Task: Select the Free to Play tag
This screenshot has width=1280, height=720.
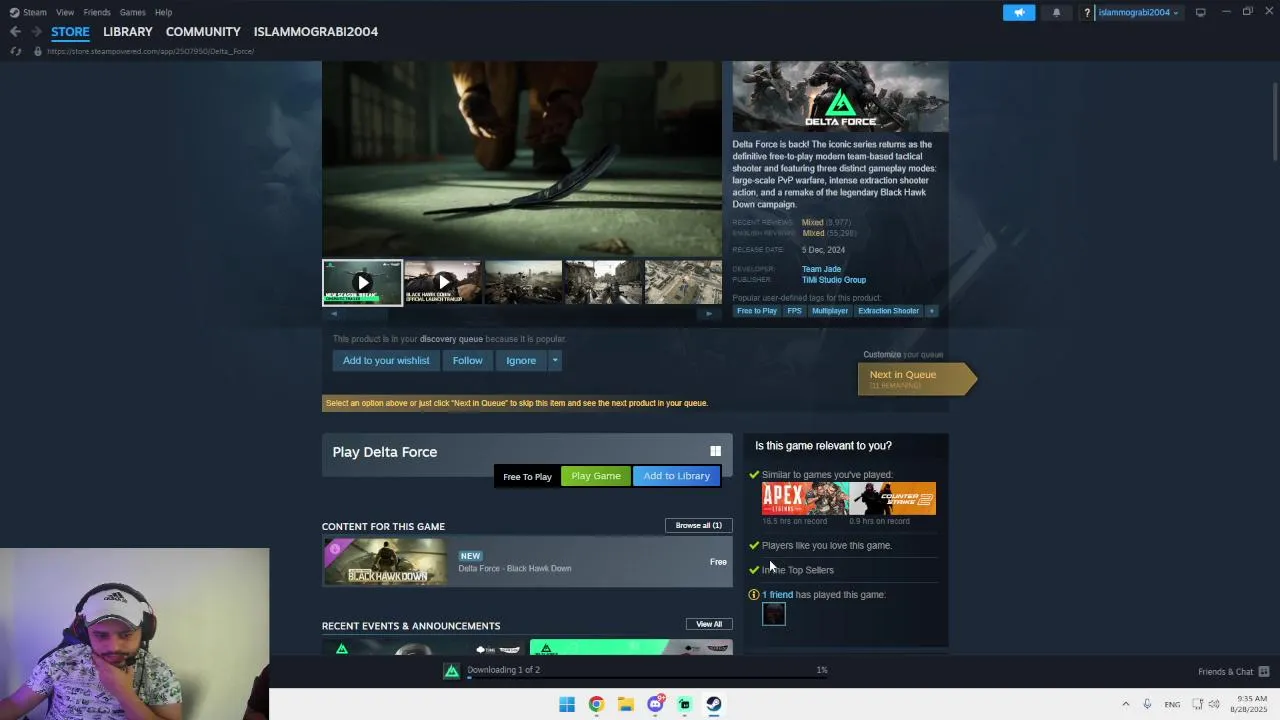Action: (757, 311)
